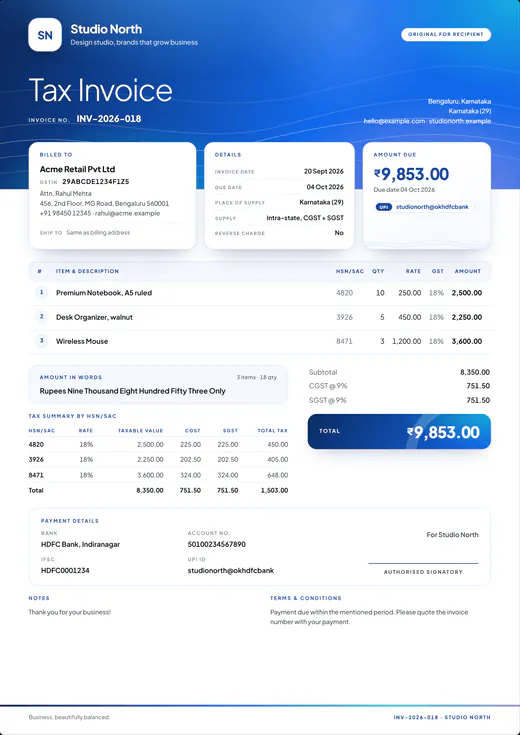Viewport: 520px width, 735px height.
Task: Click row number 3 badge
Action: [x=41, y=341]
